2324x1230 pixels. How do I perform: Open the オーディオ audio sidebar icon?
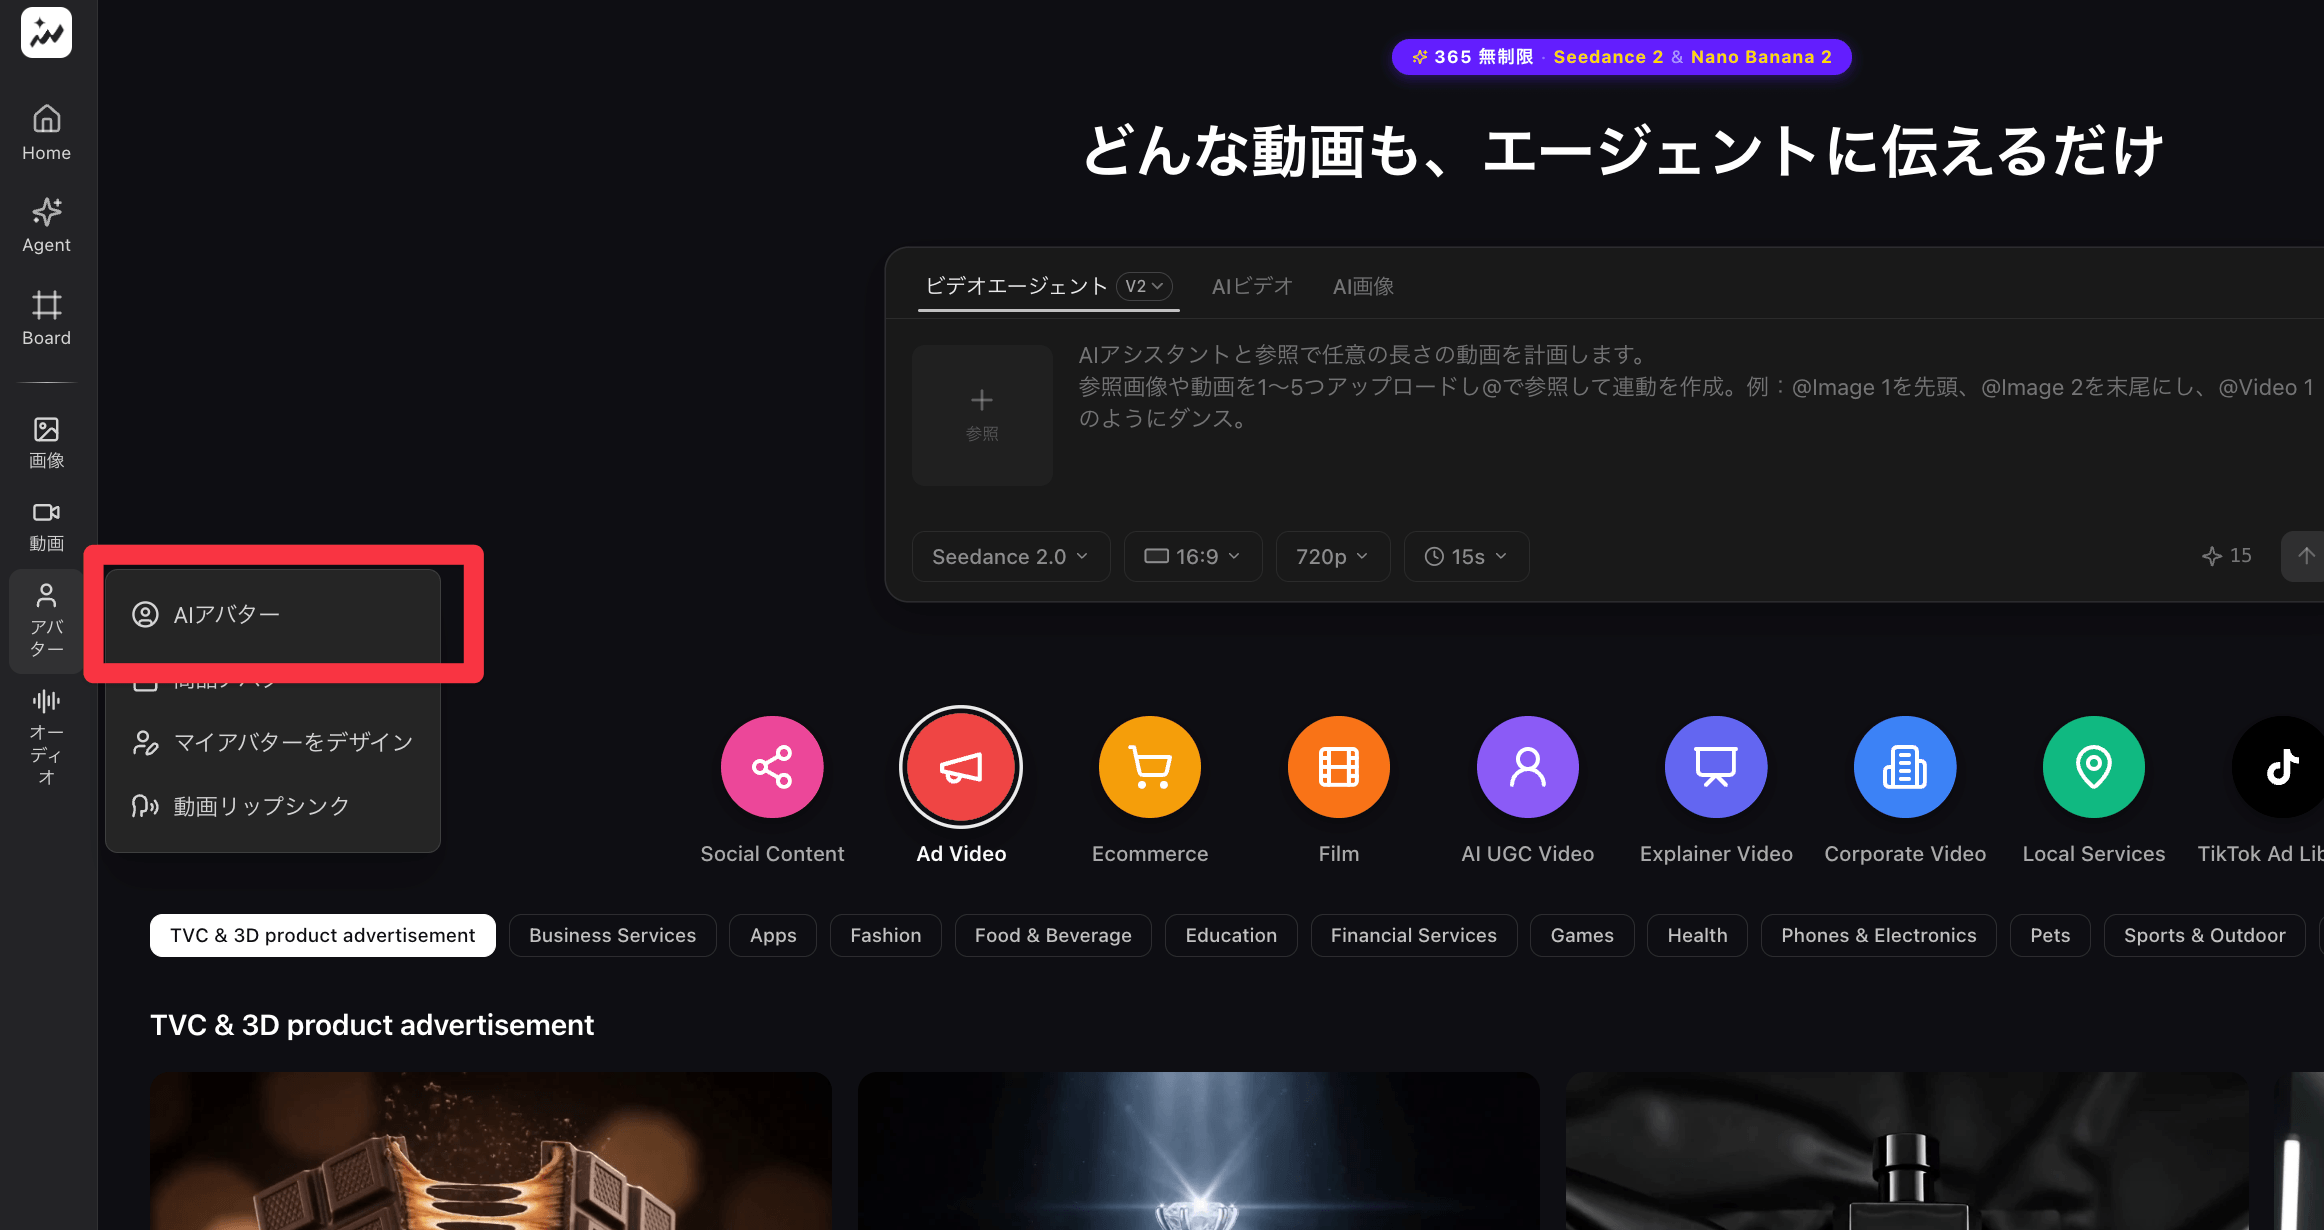[46, 736]
